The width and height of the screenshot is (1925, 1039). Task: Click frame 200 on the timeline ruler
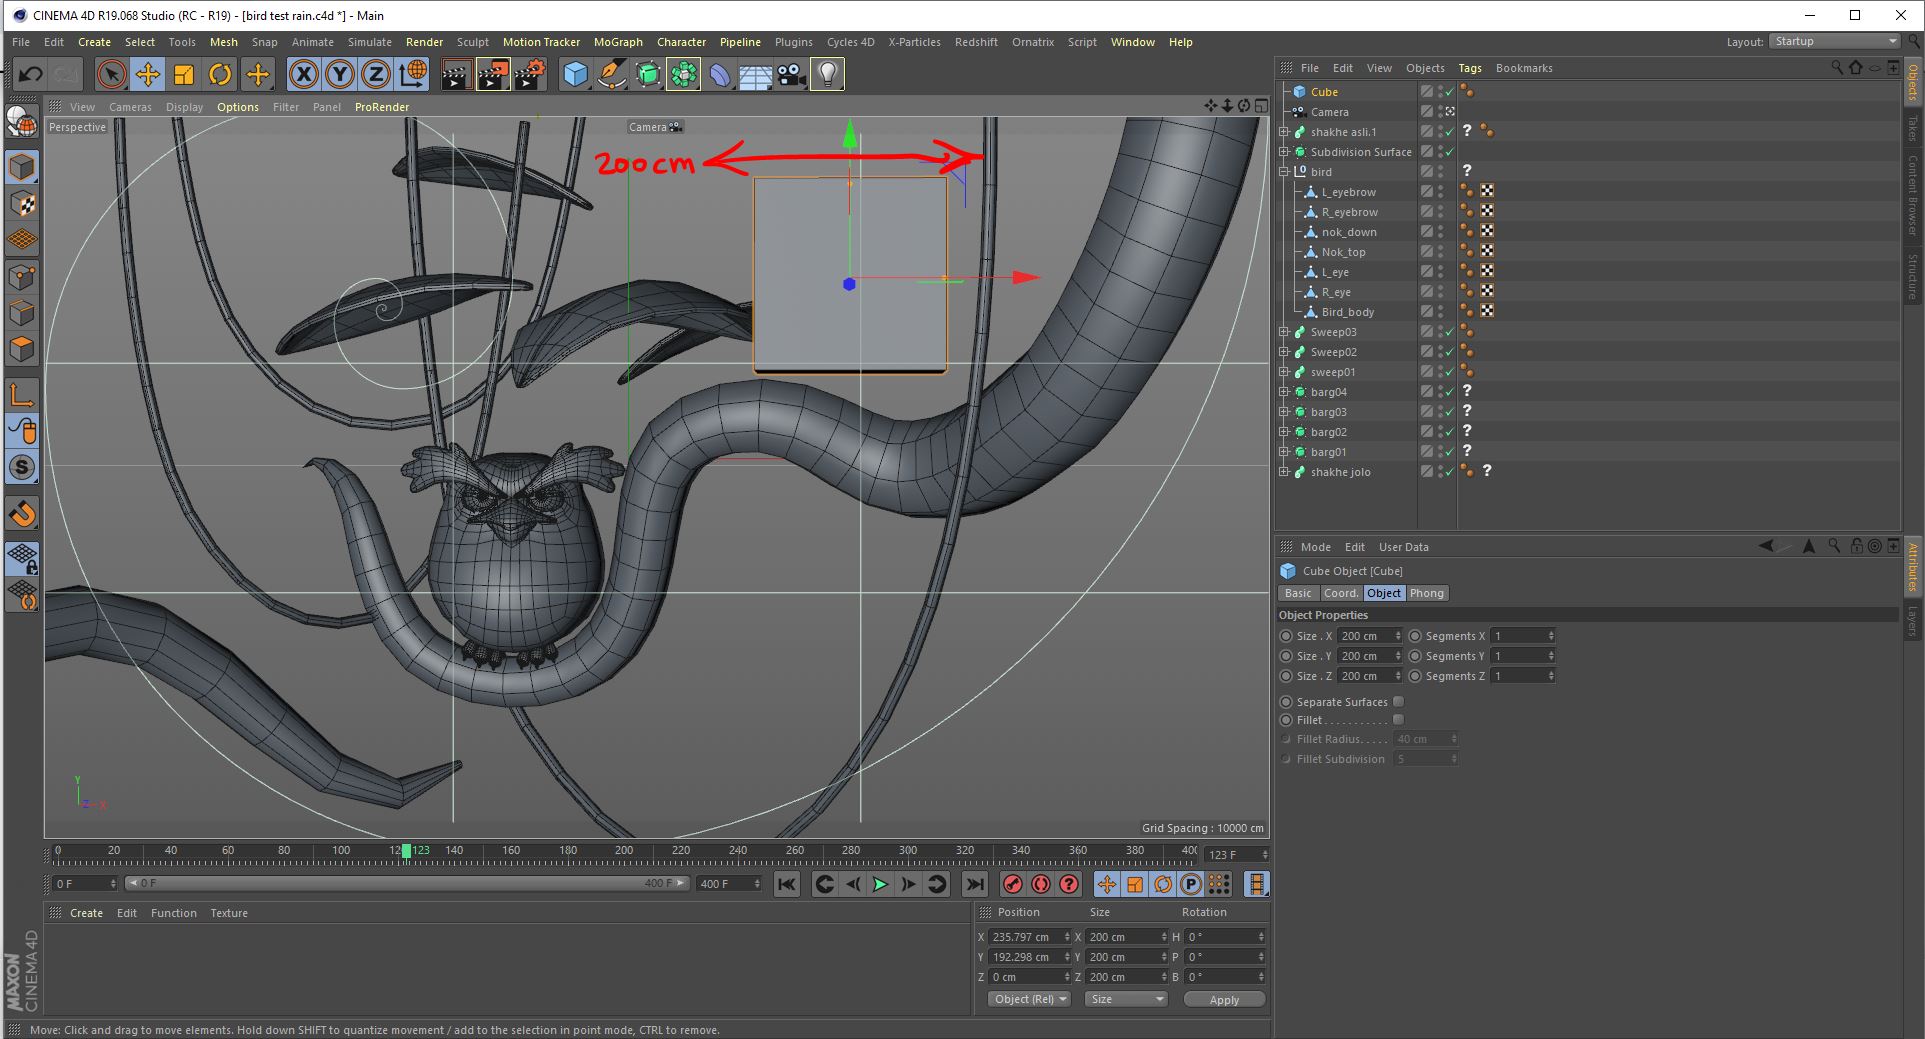624,851
